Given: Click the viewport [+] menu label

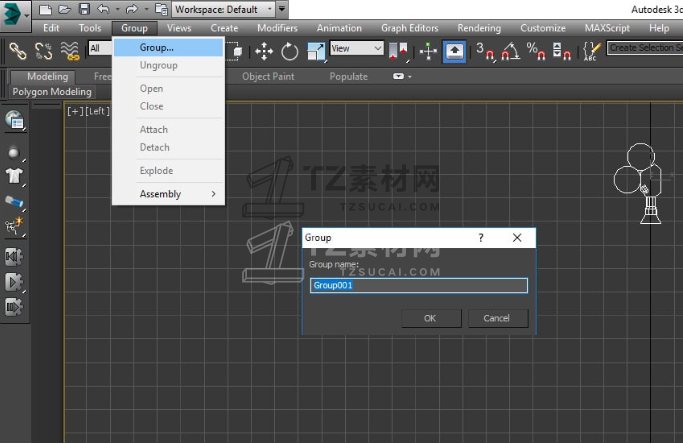Looking at the screenshot, I should [x=75, y=112].
